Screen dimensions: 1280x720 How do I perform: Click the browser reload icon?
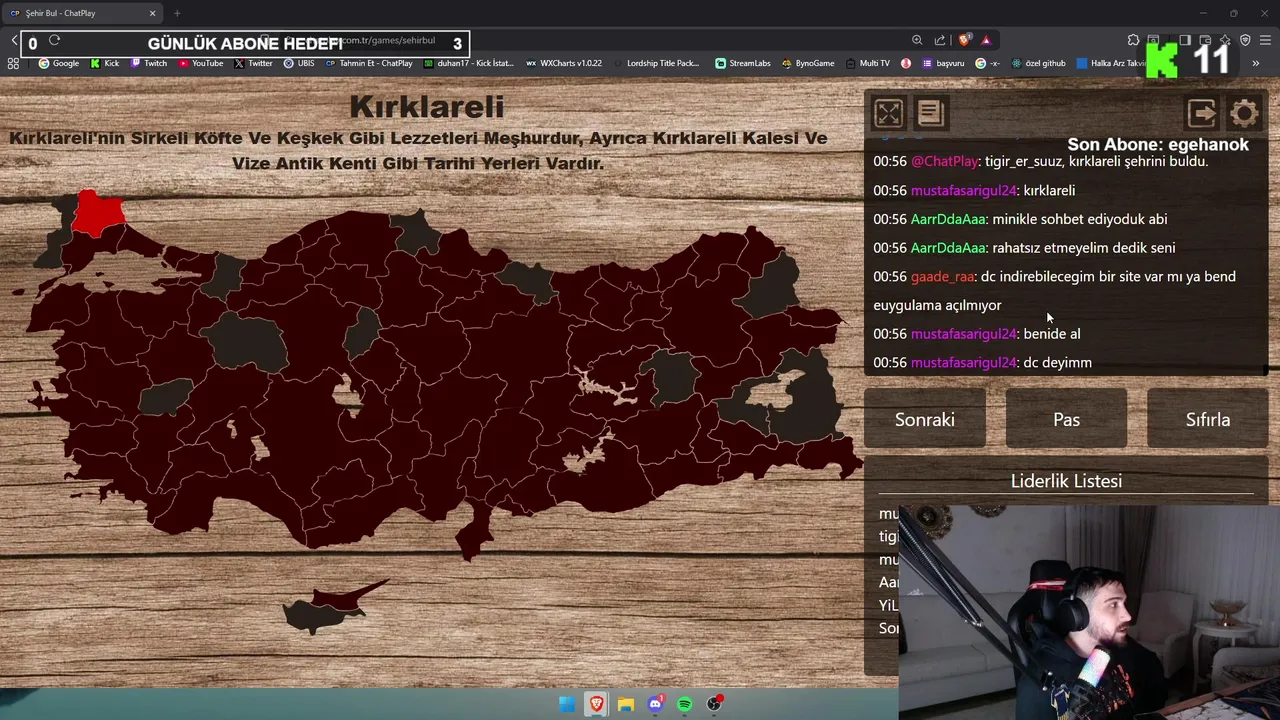pyautogui.click(x=54, y=40)
